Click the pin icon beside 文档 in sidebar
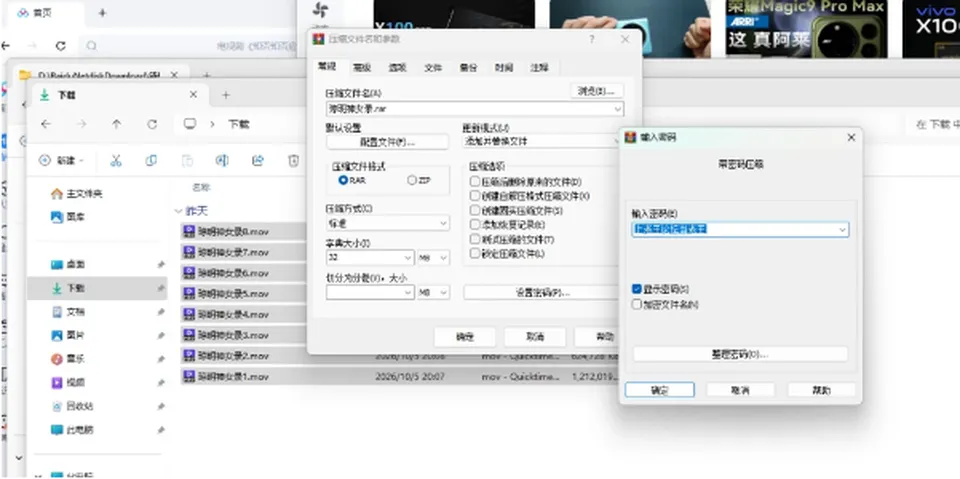The height and width of the screenshot is (479, 960). [x=160, y=312]
